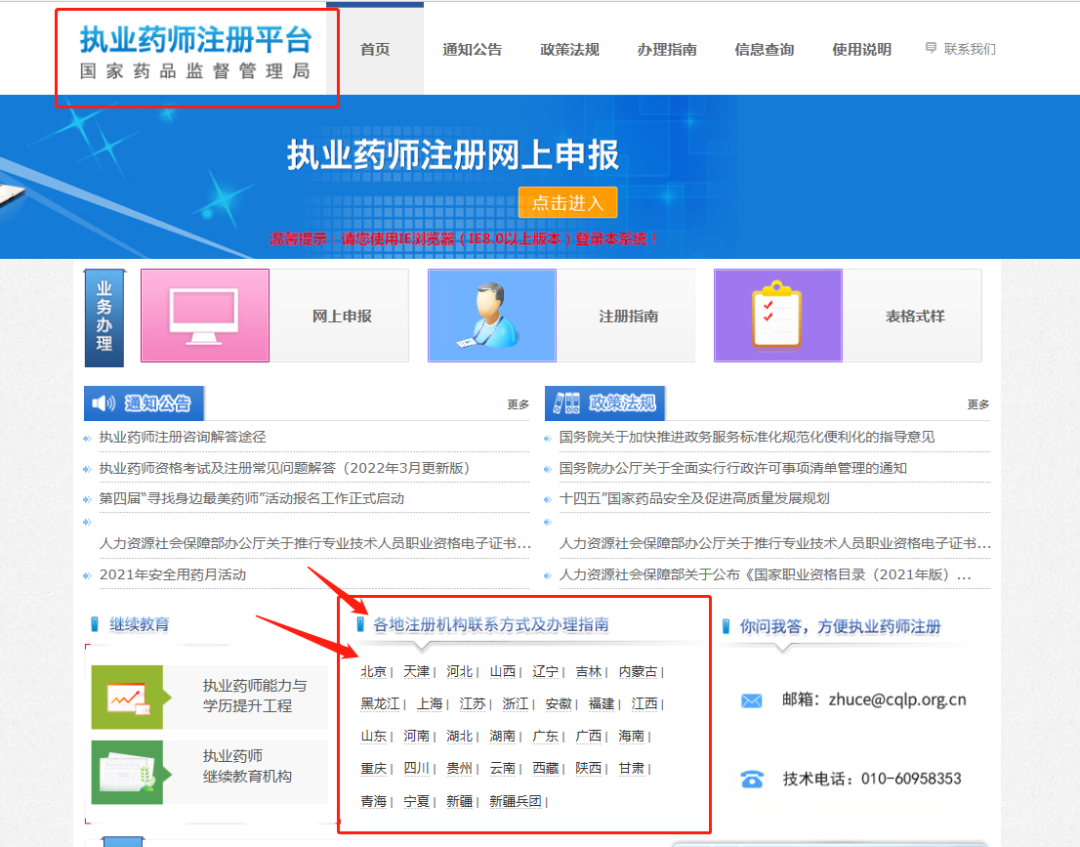Click the purple clipboard icon for 表格式样
Image resolution: width=1080 pixels, height=847 pixels.
click(777, 315)
